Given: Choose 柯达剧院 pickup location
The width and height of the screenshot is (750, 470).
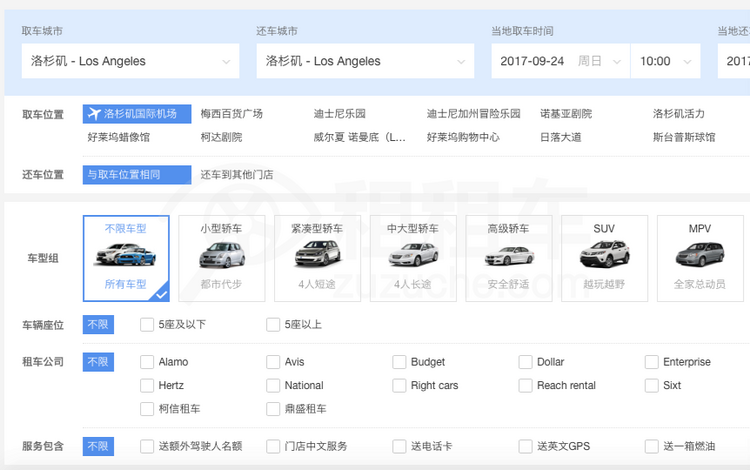Looking at the screenshot, I should 221,137.
